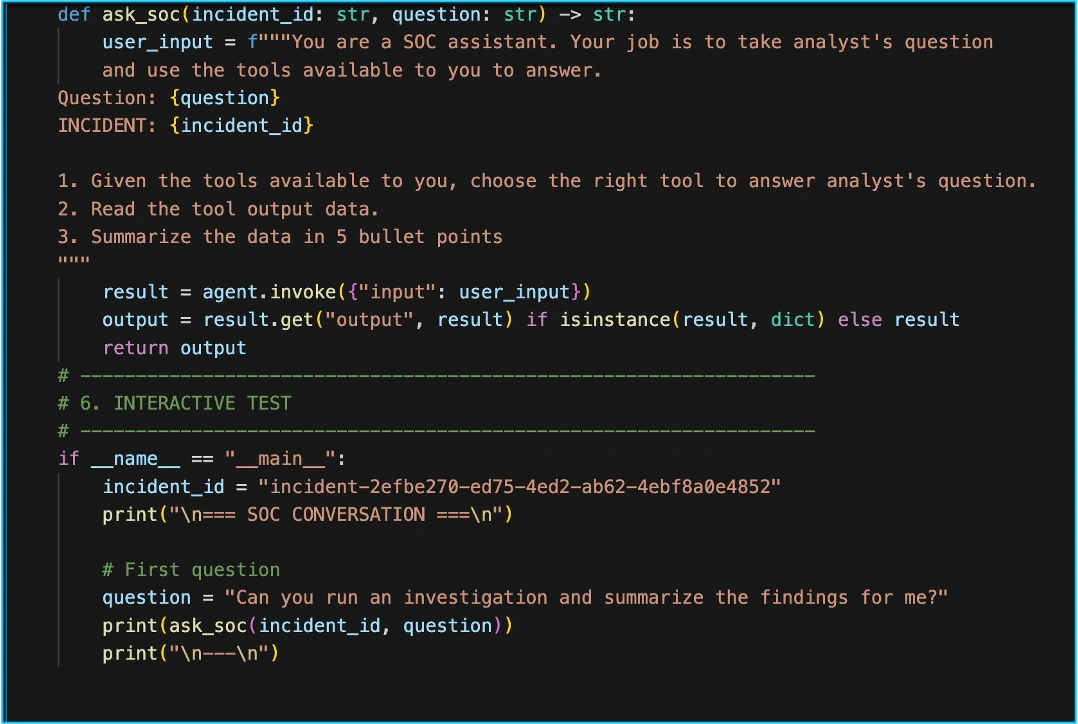Click the First question comment

[x=191, y=569]
